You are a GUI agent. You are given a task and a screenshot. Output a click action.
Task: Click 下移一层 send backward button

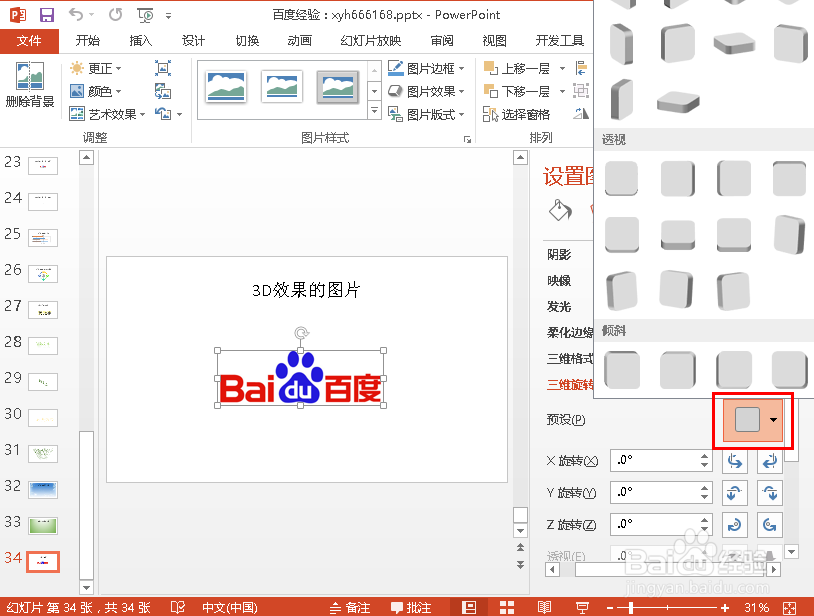point(517,91)
